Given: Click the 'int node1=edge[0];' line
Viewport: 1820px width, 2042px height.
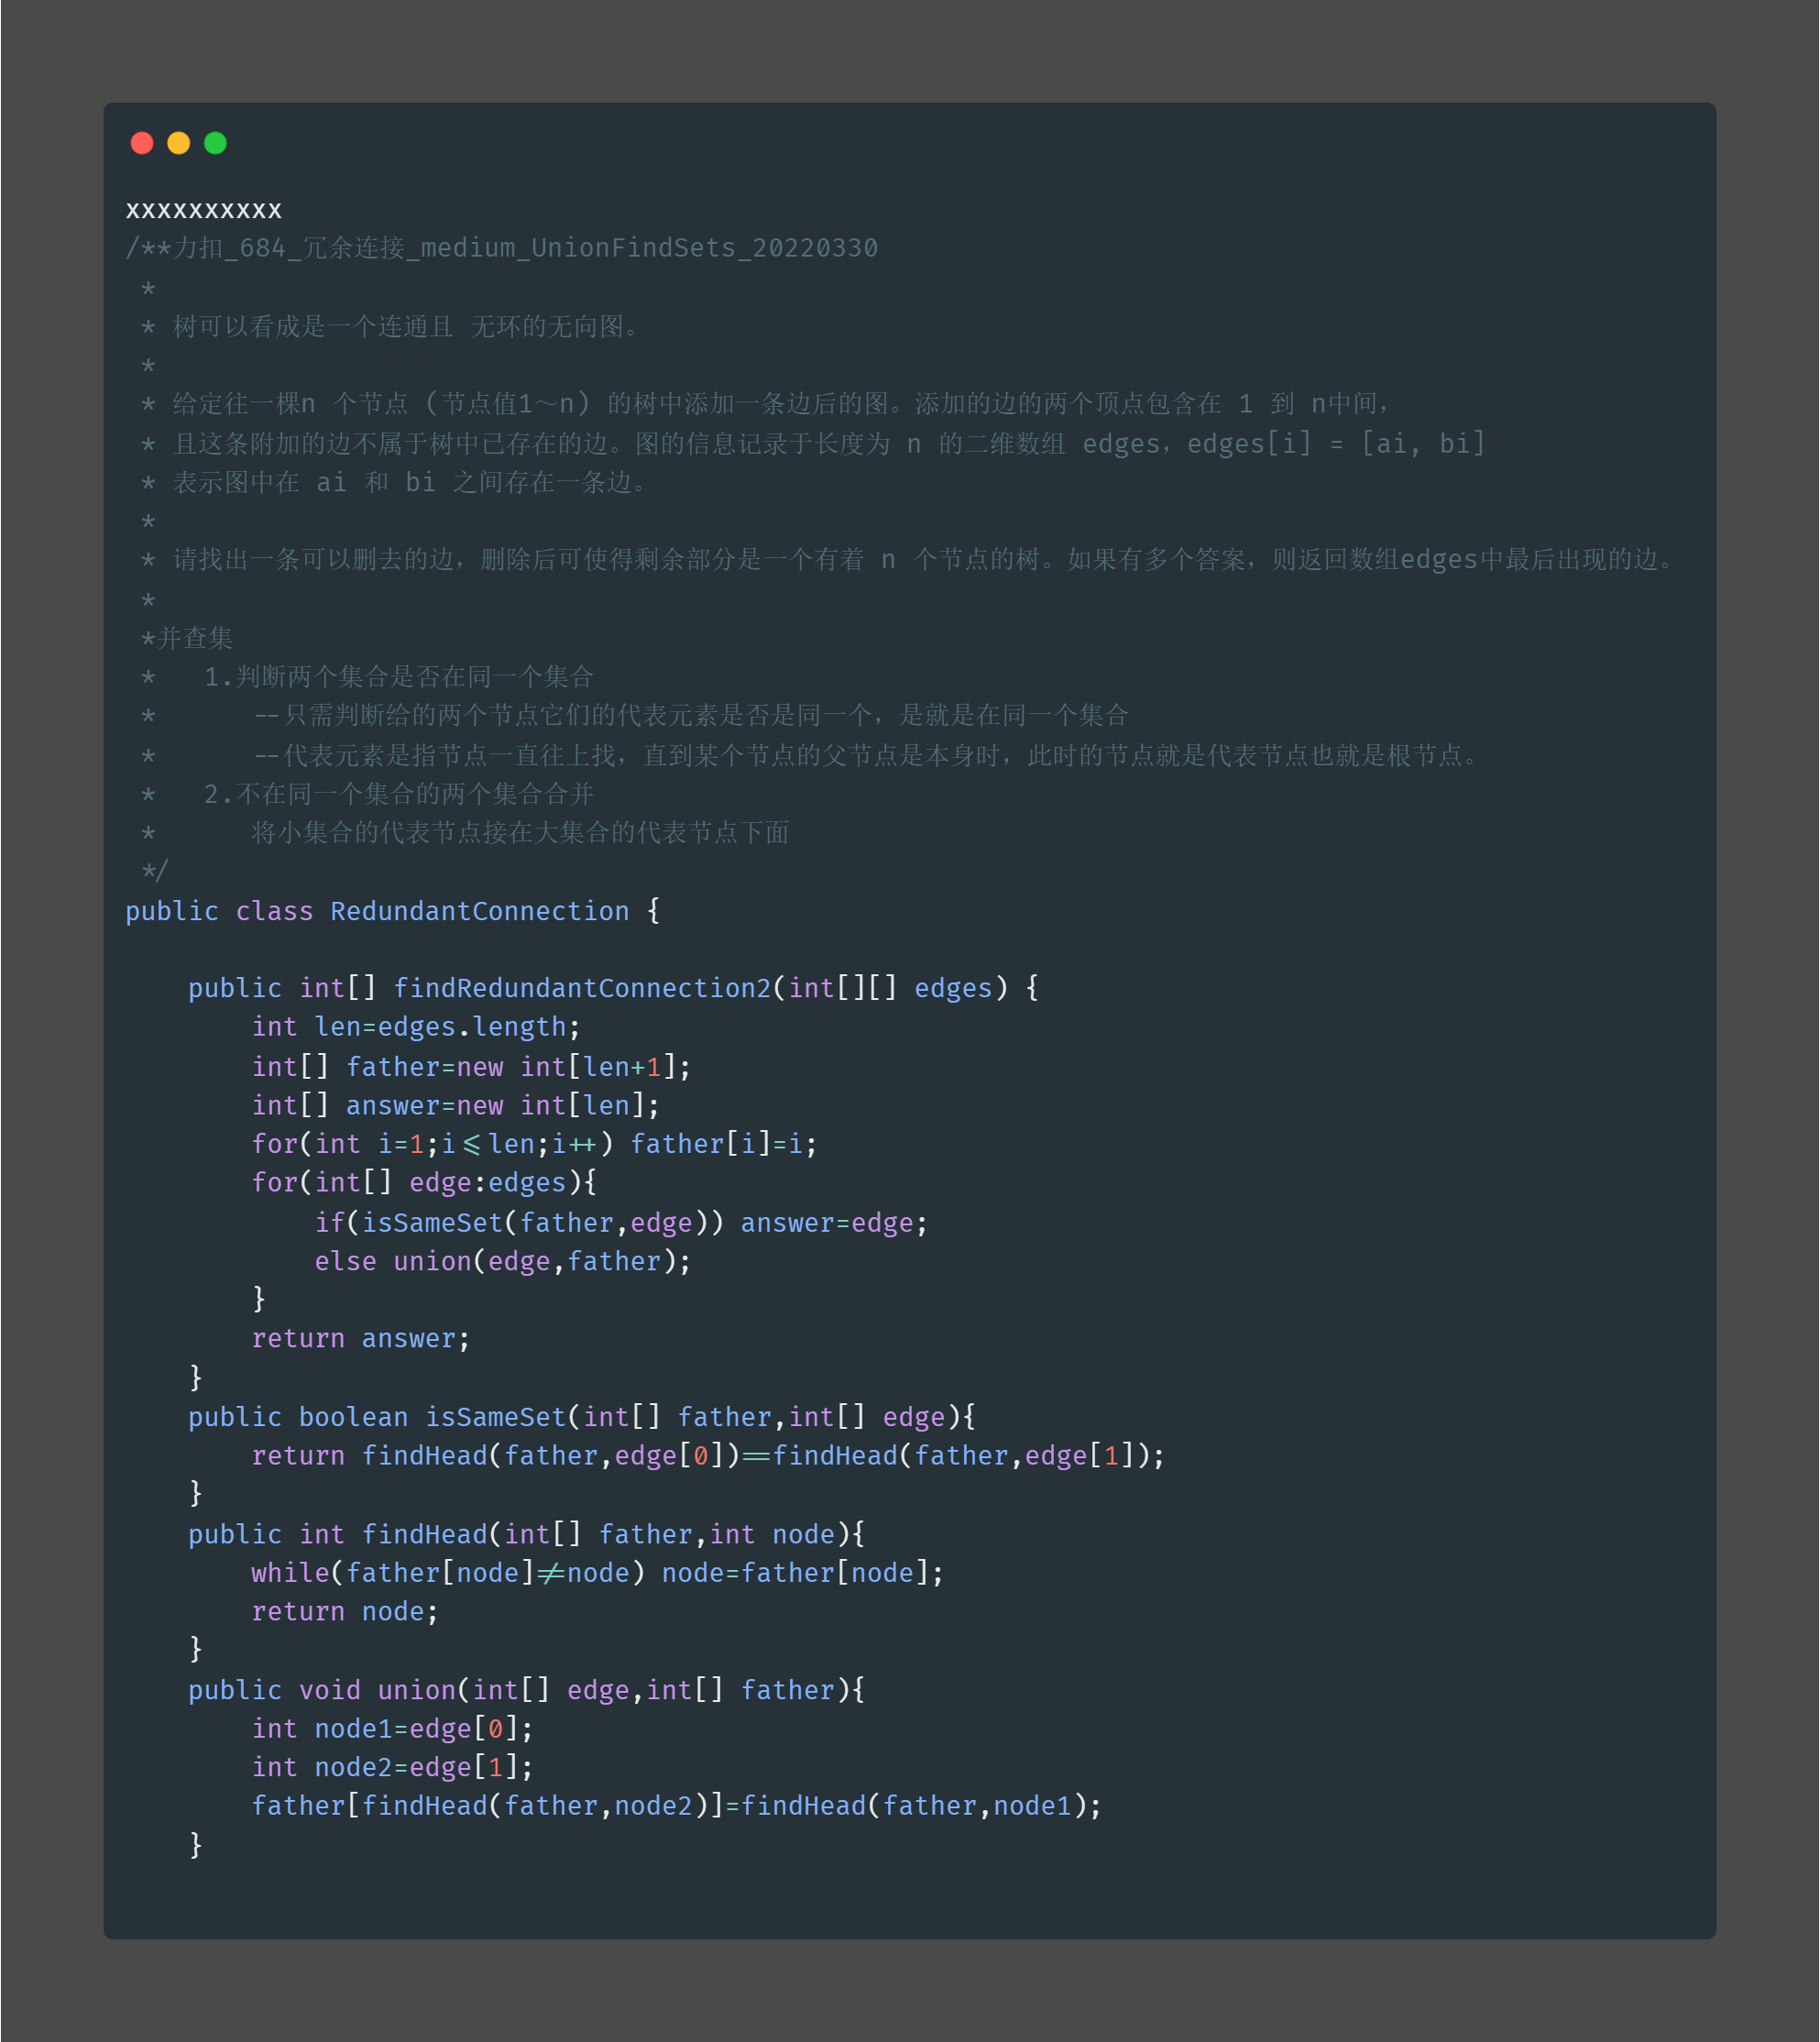Looking at the screenshot, I should click(x=392, y=1729).
